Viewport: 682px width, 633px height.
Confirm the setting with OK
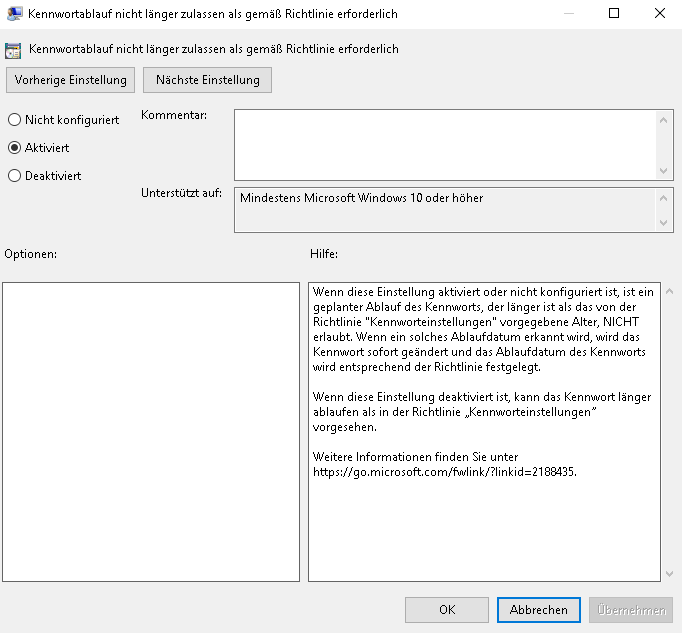[x=447, y=610]
